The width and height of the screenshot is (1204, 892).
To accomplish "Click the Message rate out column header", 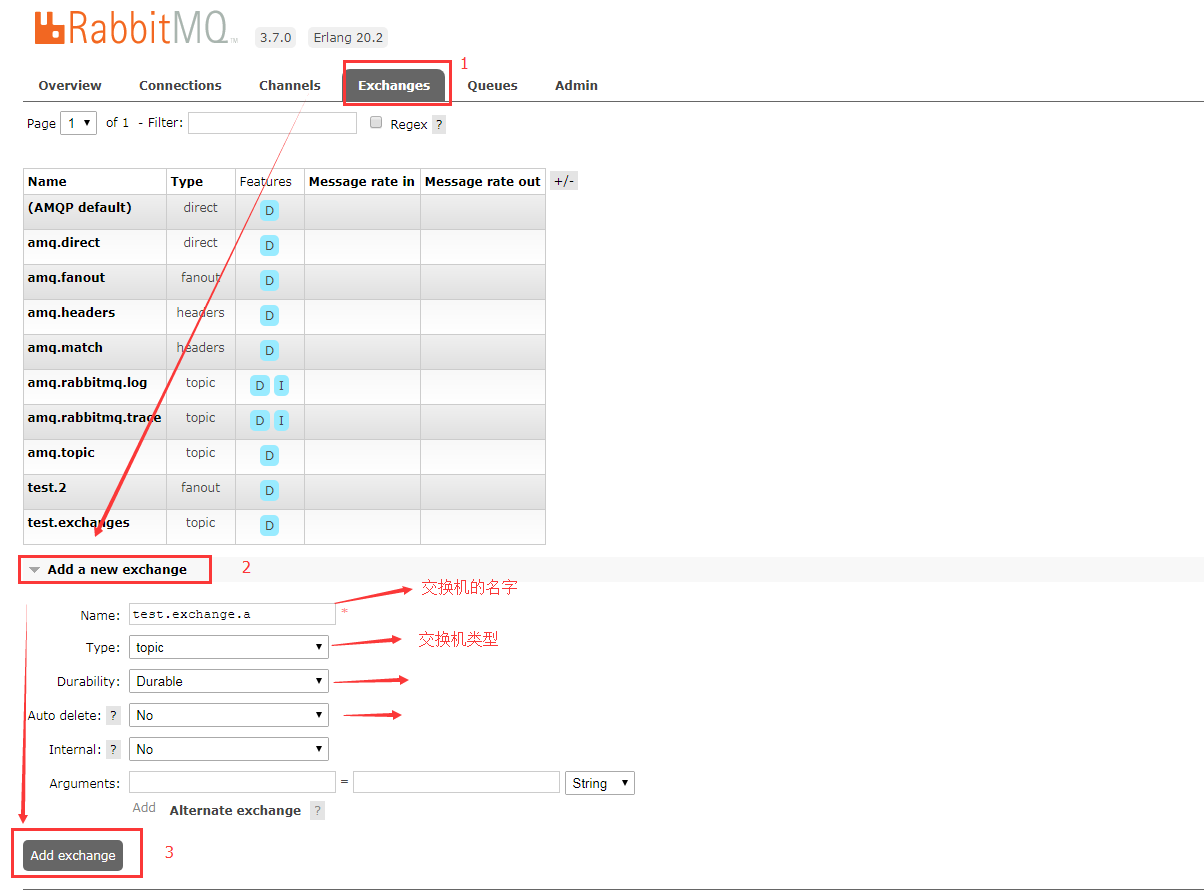I will point(482,182).
